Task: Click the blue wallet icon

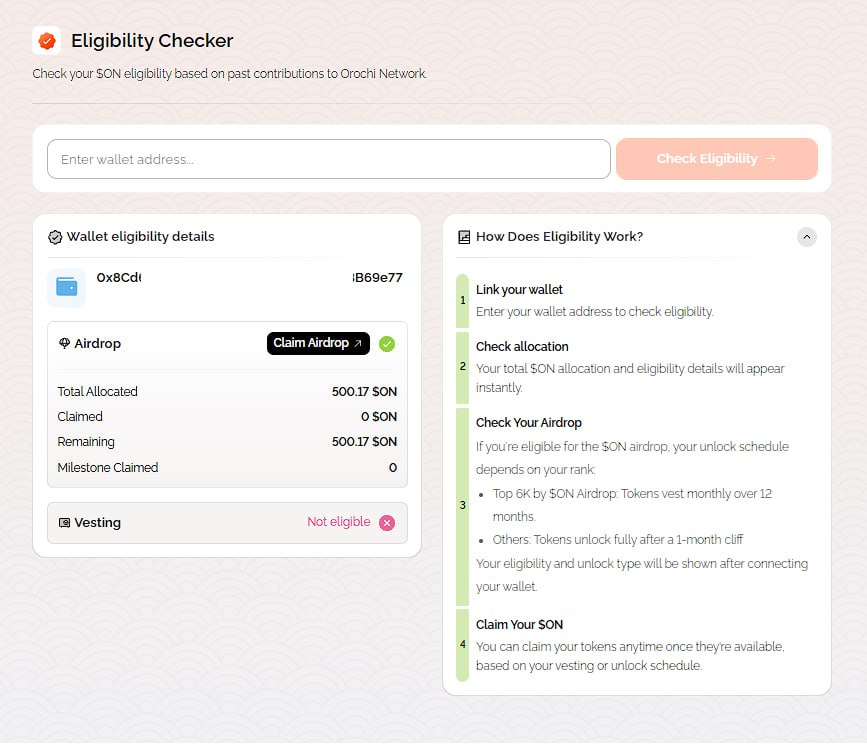Action: coord(67,287)
